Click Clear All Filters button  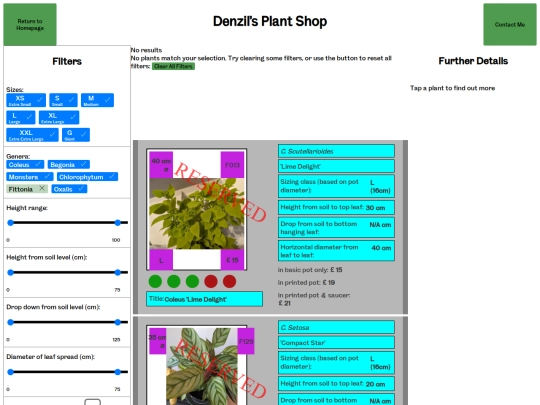click(173, 66)
